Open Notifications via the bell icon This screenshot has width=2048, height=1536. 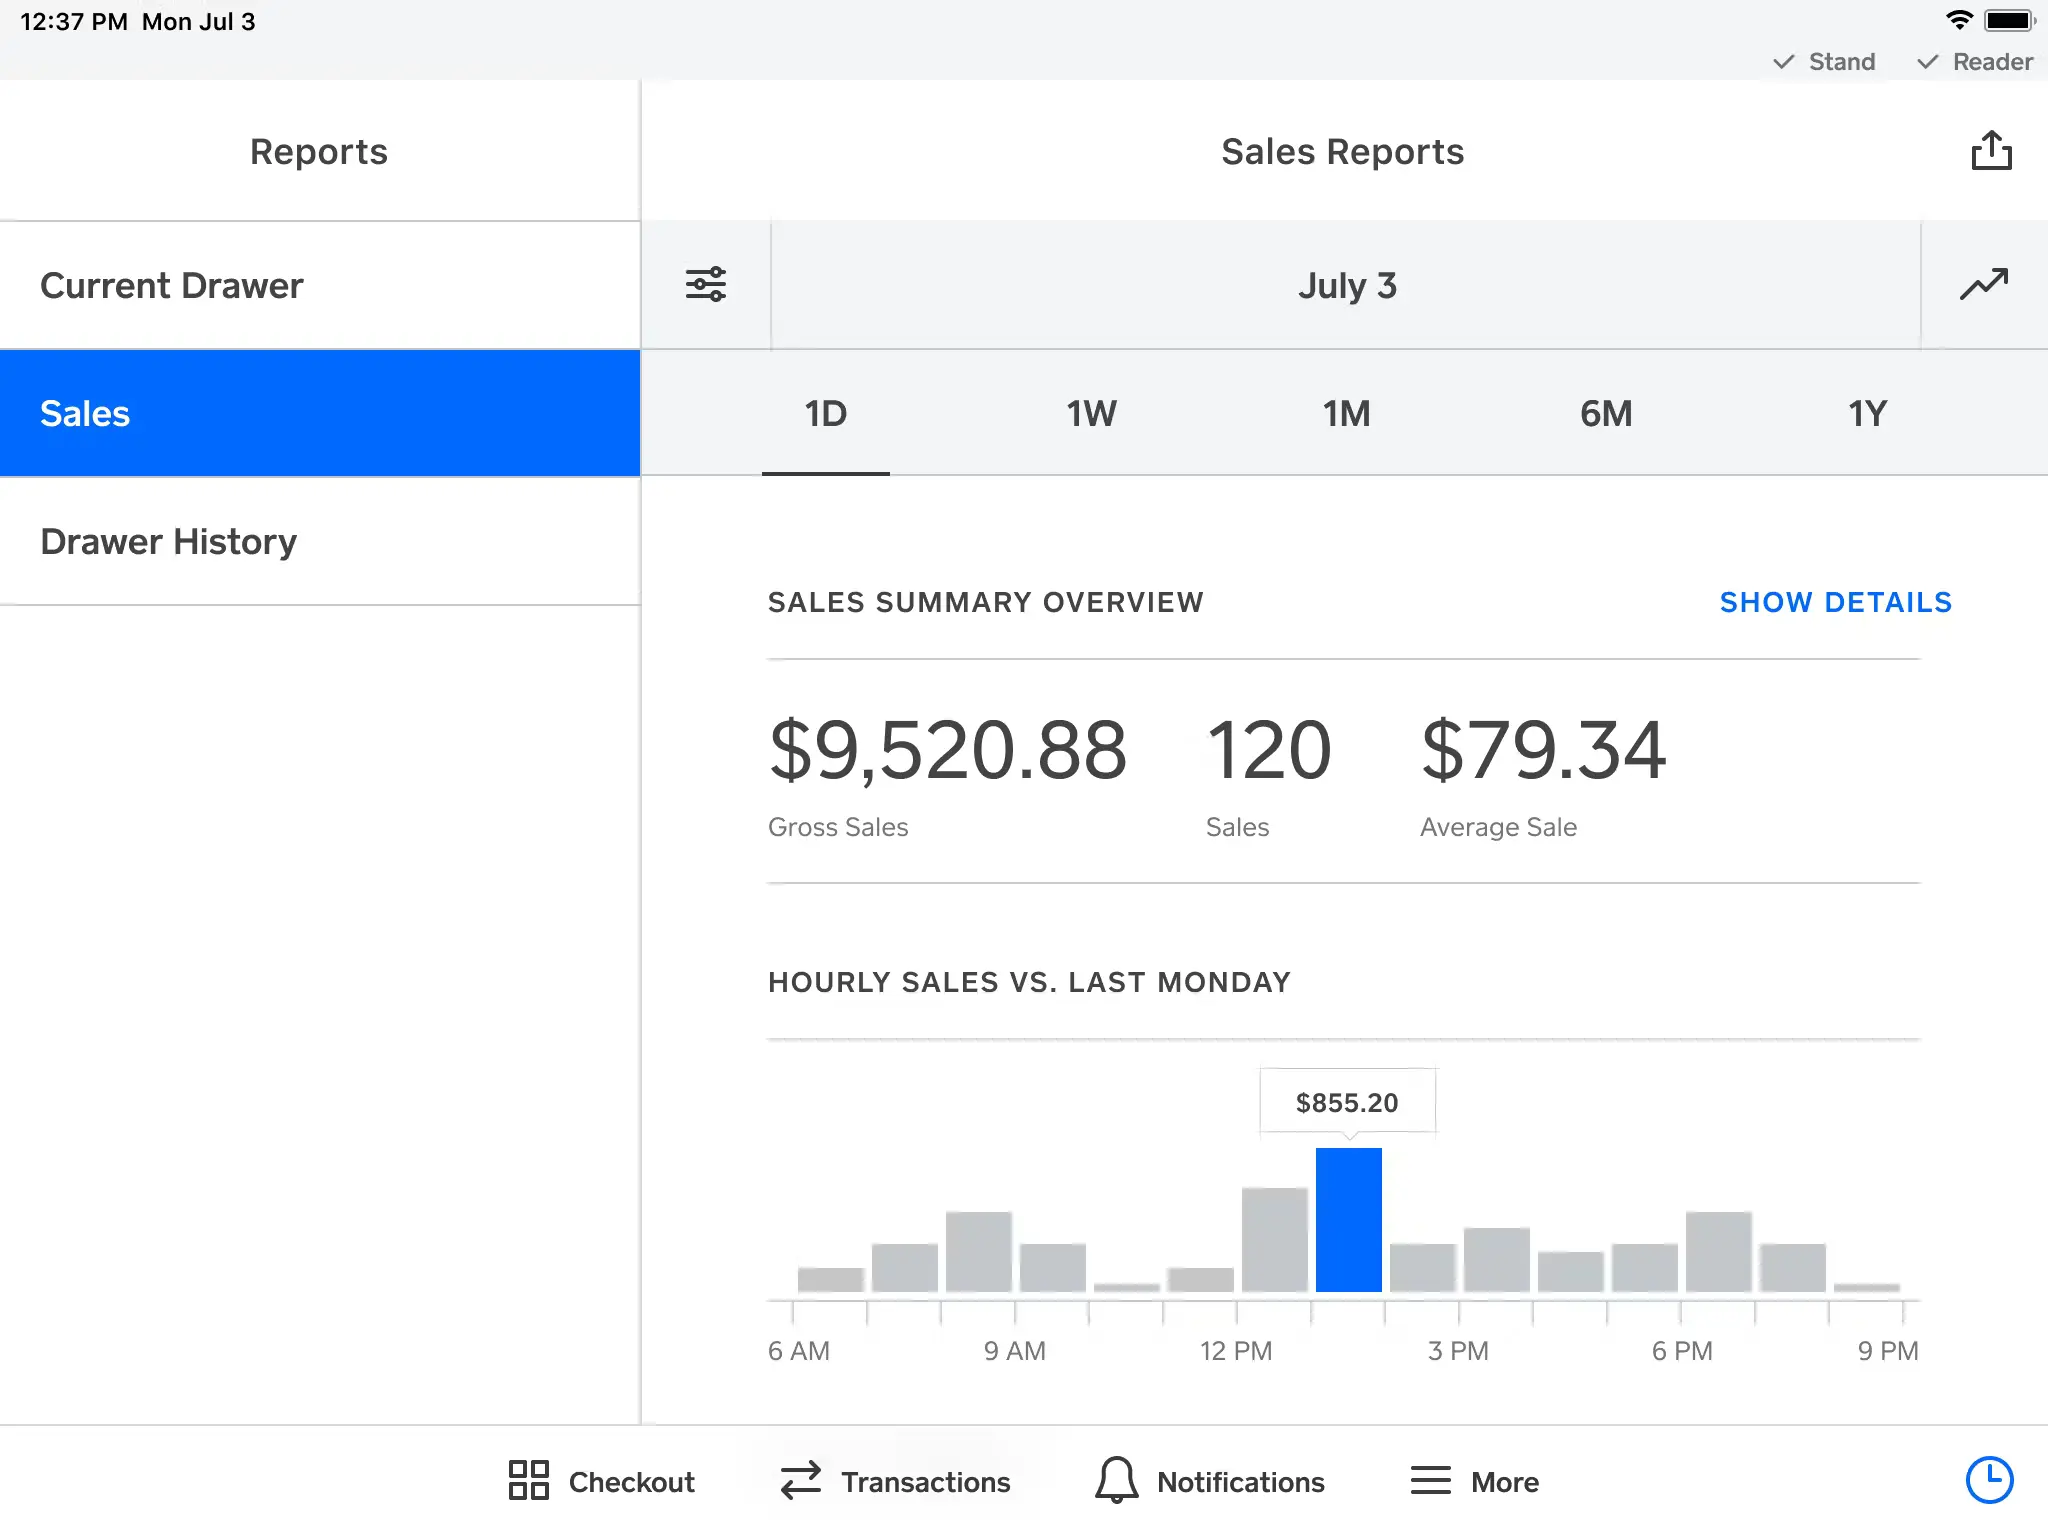1115,1481
